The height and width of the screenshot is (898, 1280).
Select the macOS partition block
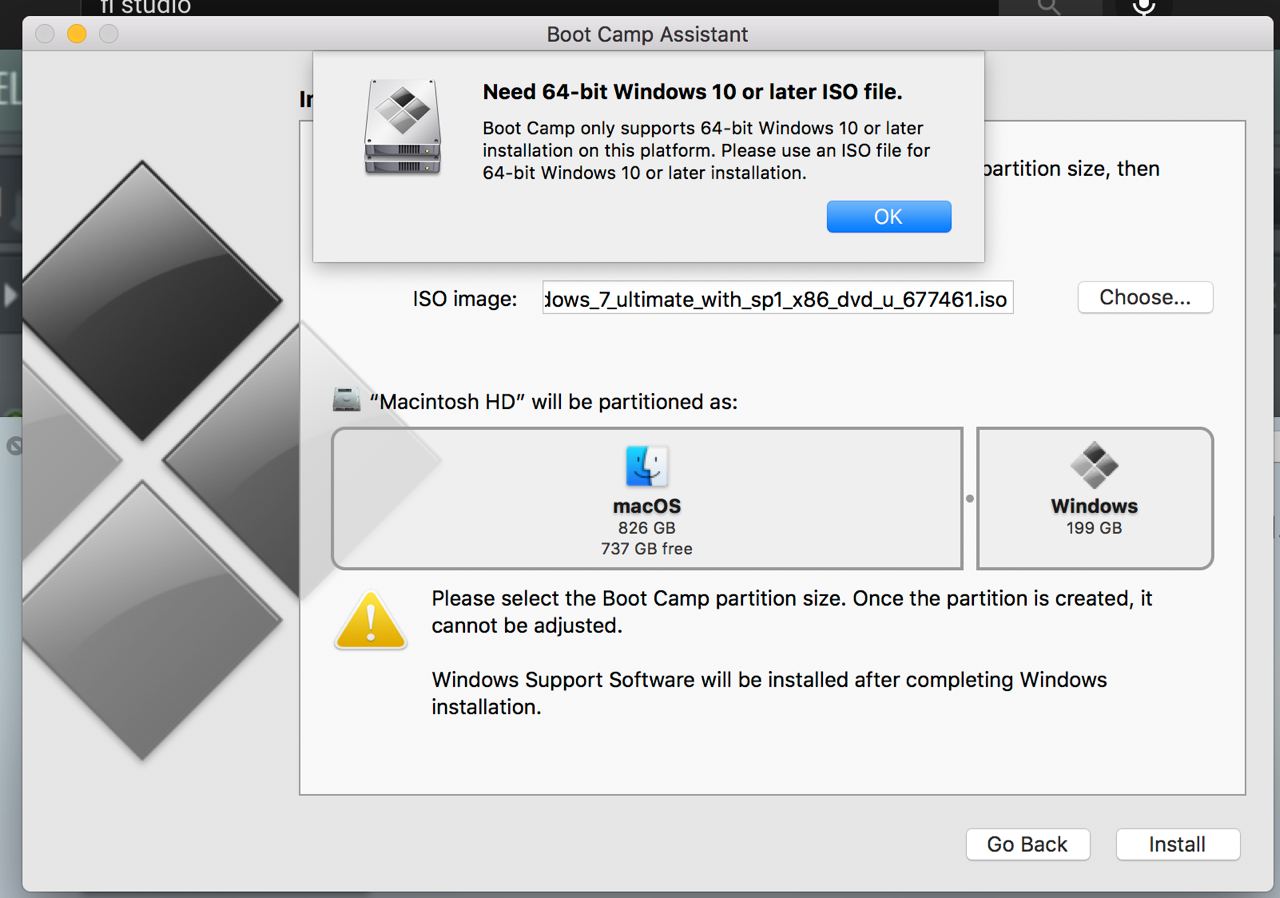tap(647, 498)
